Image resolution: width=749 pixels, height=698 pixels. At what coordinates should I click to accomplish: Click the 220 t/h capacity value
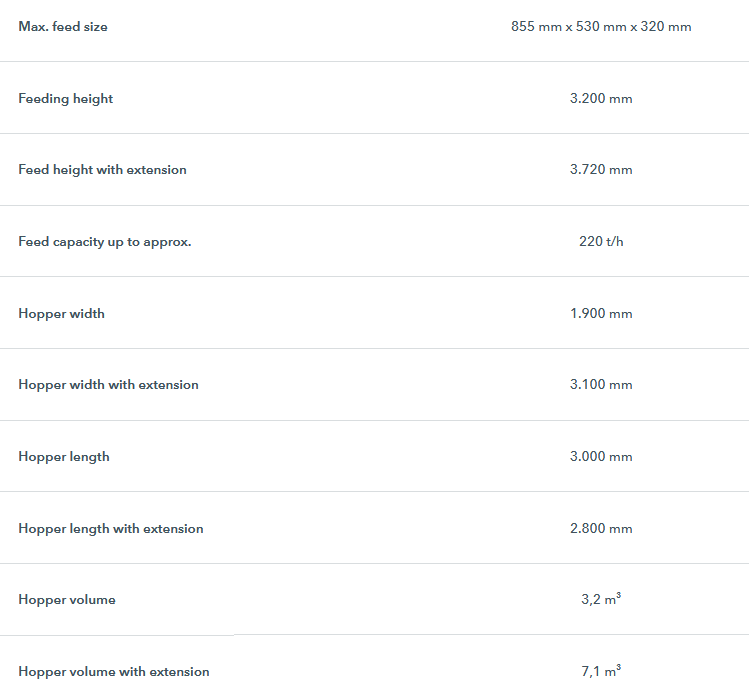point(601,242)
